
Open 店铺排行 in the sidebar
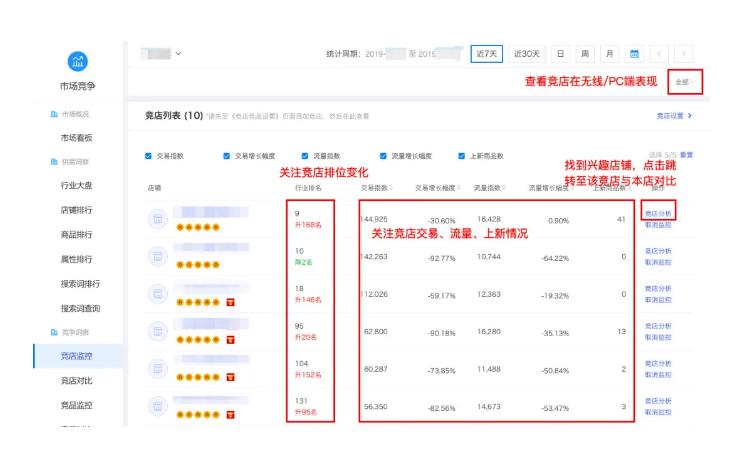click(76, 210)
